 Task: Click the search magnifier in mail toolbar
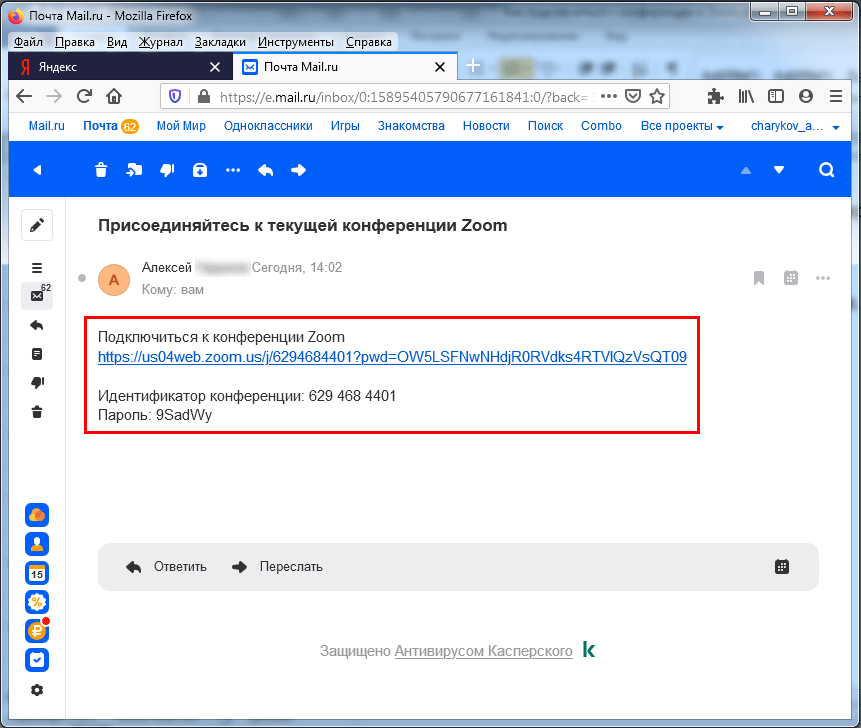(826, 170)
